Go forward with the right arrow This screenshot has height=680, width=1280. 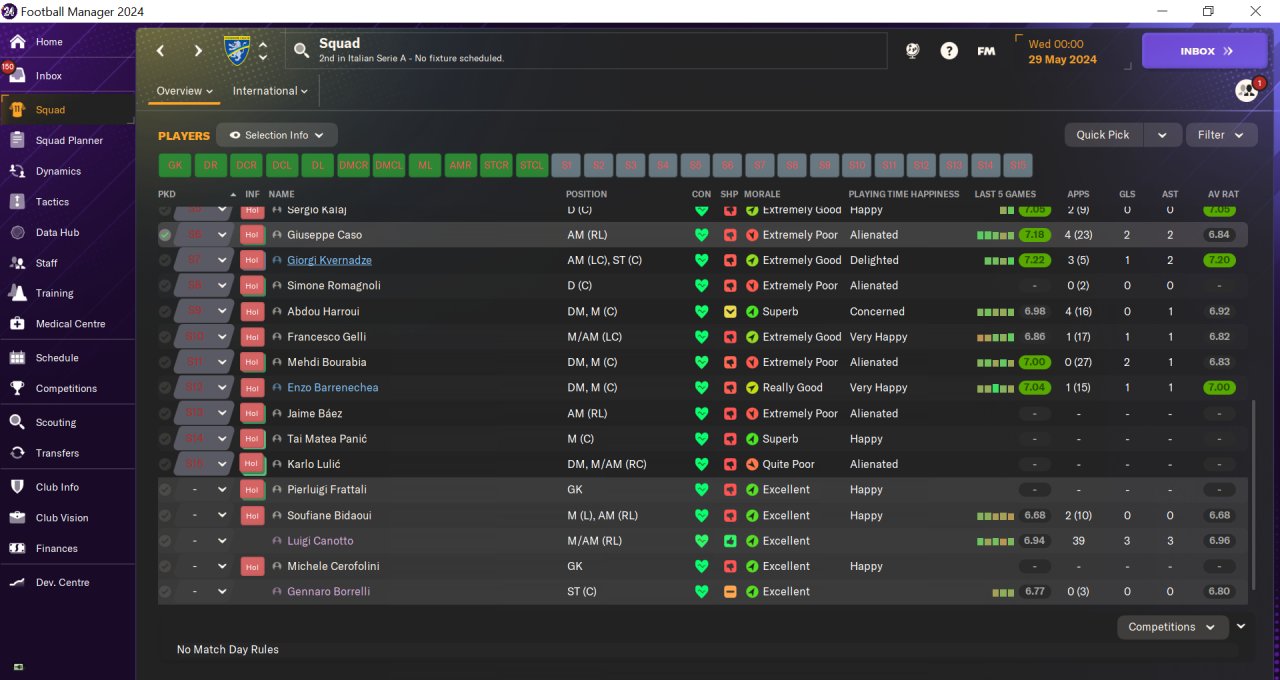click(x=198, y=51)
